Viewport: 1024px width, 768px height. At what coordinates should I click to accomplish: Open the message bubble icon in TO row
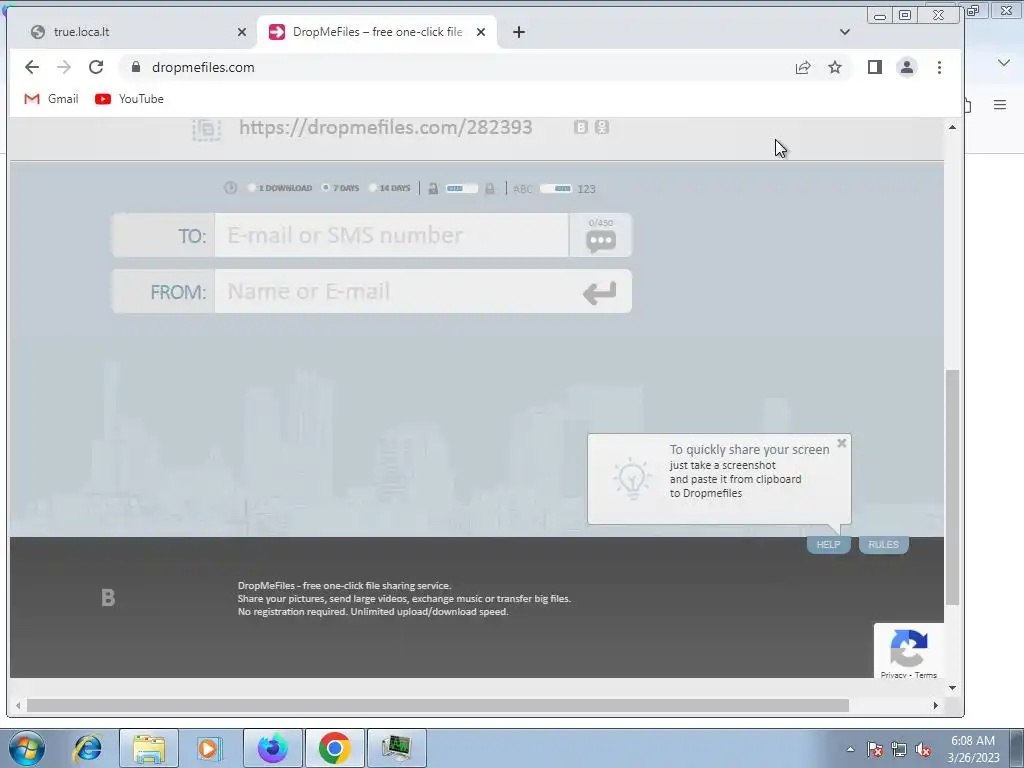coord(601,241)
